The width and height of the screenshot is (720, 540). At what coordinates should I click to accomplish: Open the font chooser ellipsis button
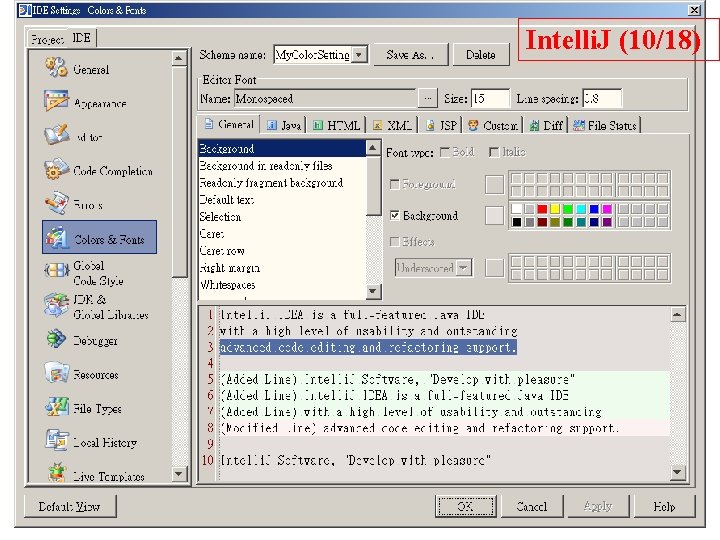coord(428,98)
